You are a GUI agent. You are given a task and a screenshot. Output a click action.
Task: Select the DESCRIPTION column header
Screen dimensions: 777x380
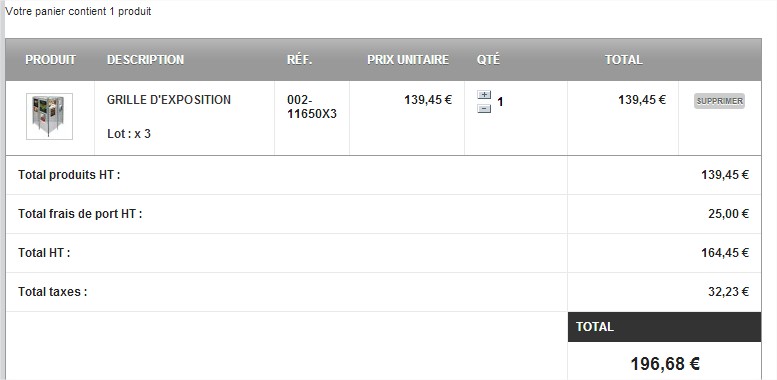(x=146, y=60)
